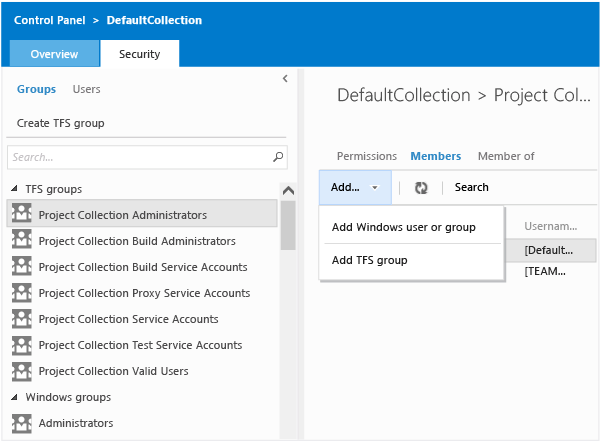Click the scroll up arrow of the groups list
This screenshot has width=600, height=441.
tap(288, 190)
